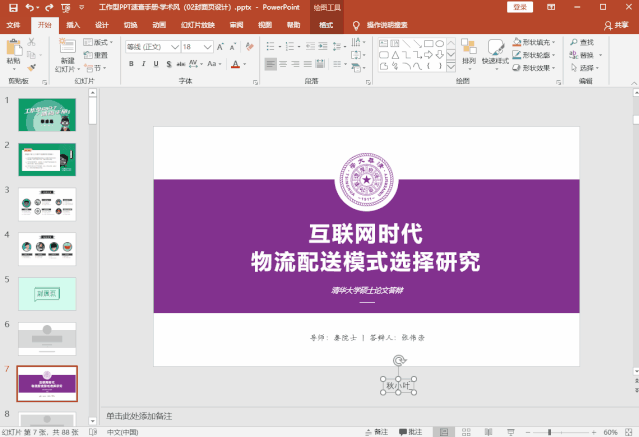Click the Paste (粘贴) clipboard icon
The width and height of the screenshot is (639, 437).
pyautogui.click(x=13, y=49)
